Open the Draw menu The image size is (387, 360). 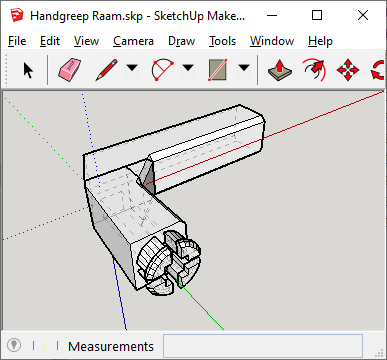click(x=181, y=41)
